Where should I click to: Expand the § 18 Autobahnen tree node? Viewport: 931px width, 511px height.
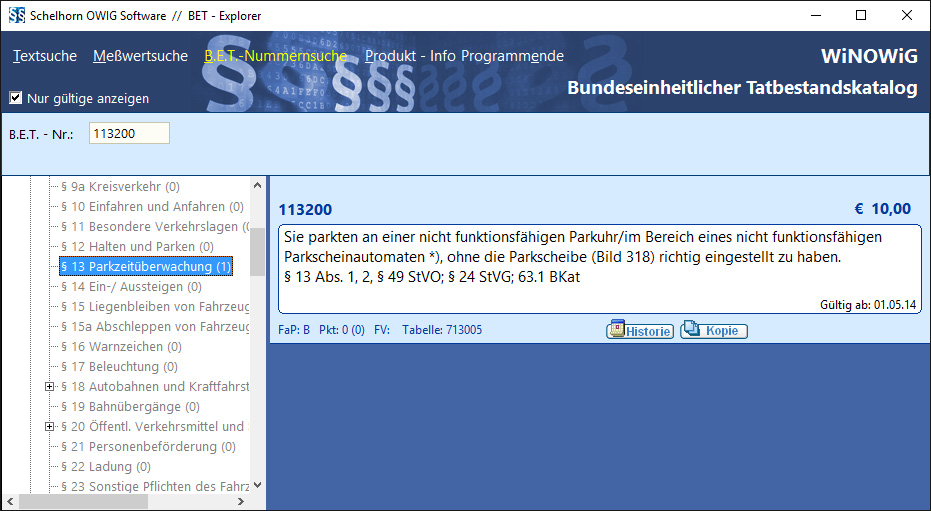tap(50, 387)
